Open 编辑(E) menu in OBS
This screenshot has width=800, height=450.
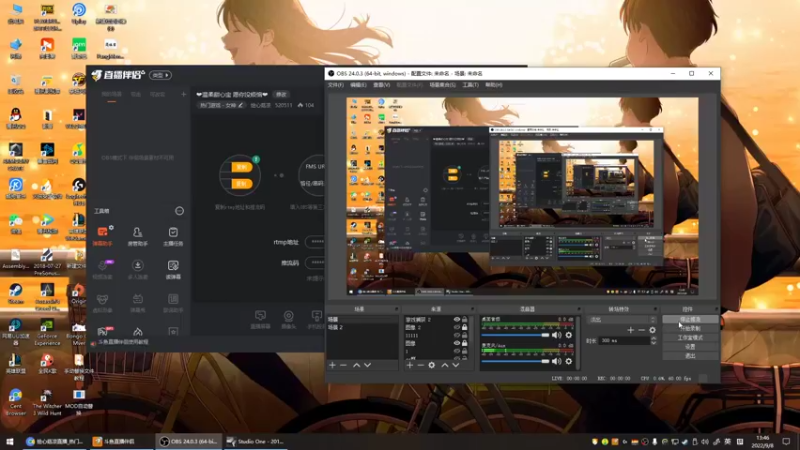358,85
